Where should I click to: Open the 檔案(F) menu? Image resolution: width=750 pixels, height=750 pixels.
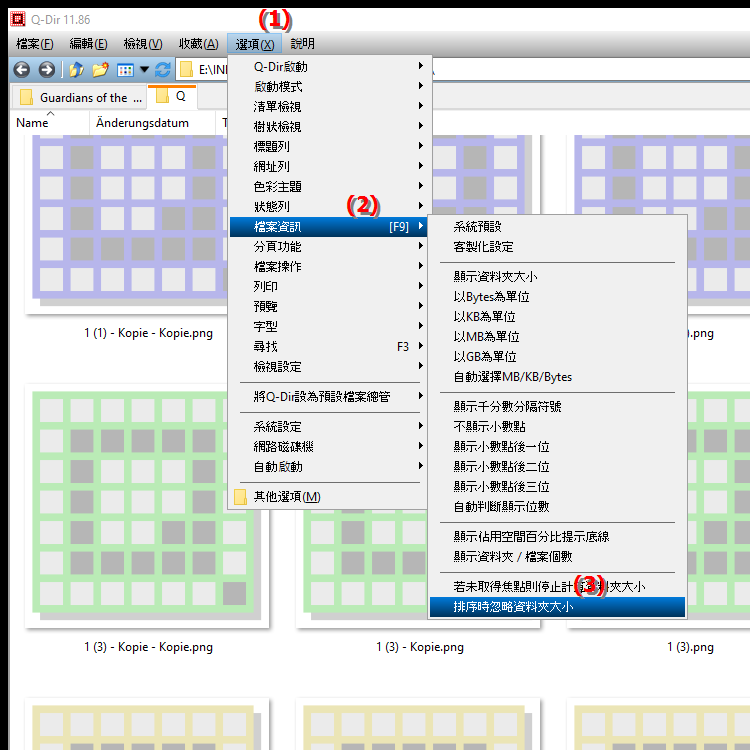point(34,44)
